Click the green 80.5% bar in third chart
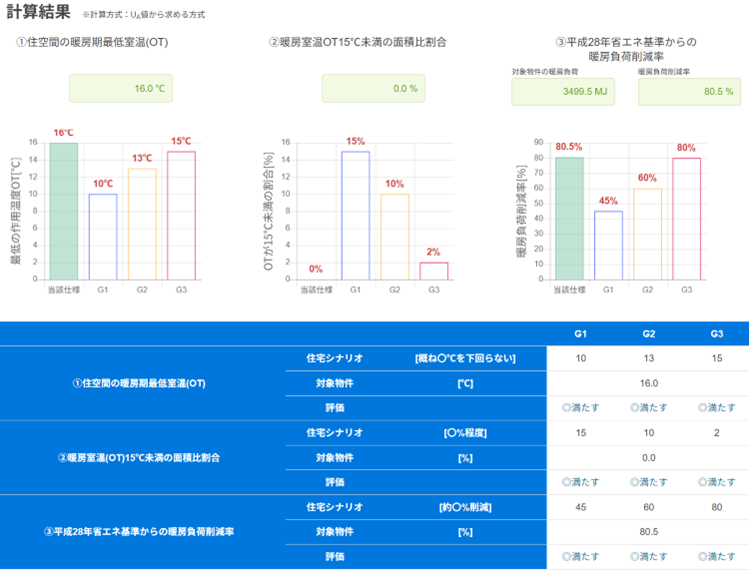 pos(569,218)
